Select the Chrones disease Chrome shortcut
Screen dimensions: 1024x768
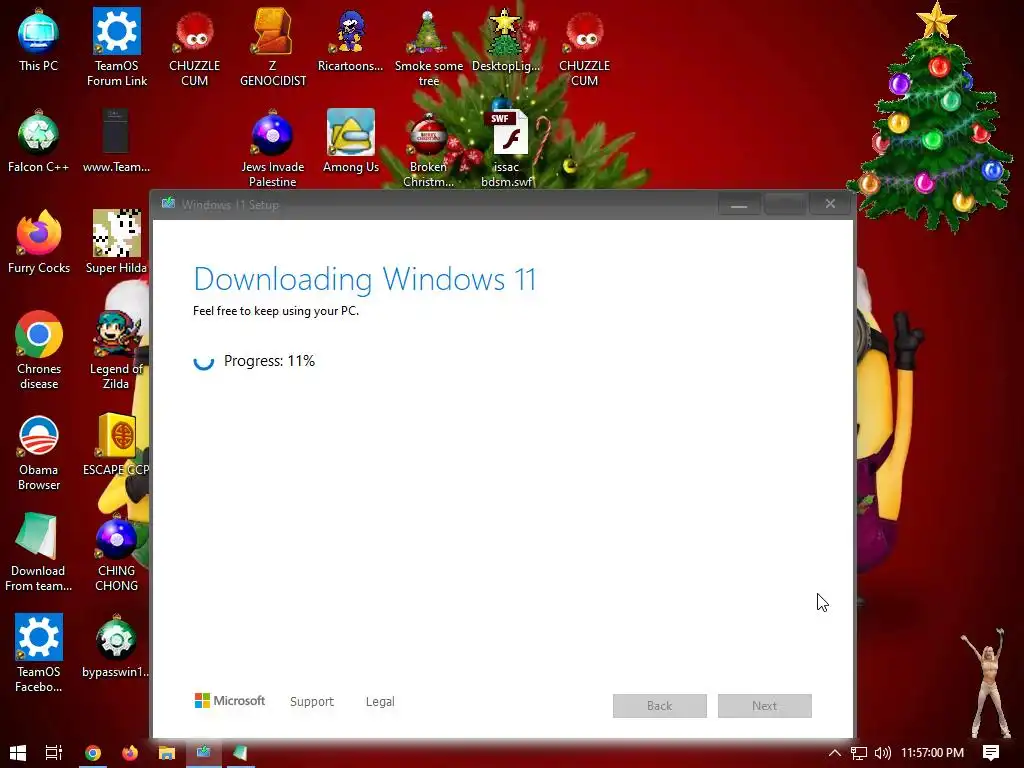pyautogui.click(x=39, y=351)
